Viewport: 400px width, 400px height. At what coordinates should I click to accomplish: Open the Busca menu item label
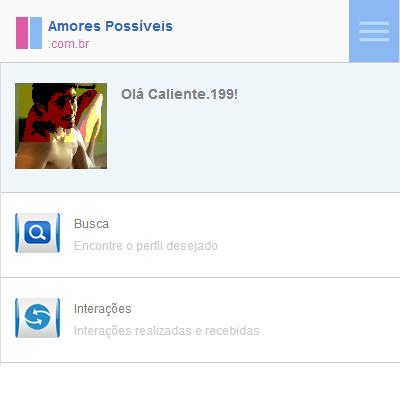(x=91, y=224)
